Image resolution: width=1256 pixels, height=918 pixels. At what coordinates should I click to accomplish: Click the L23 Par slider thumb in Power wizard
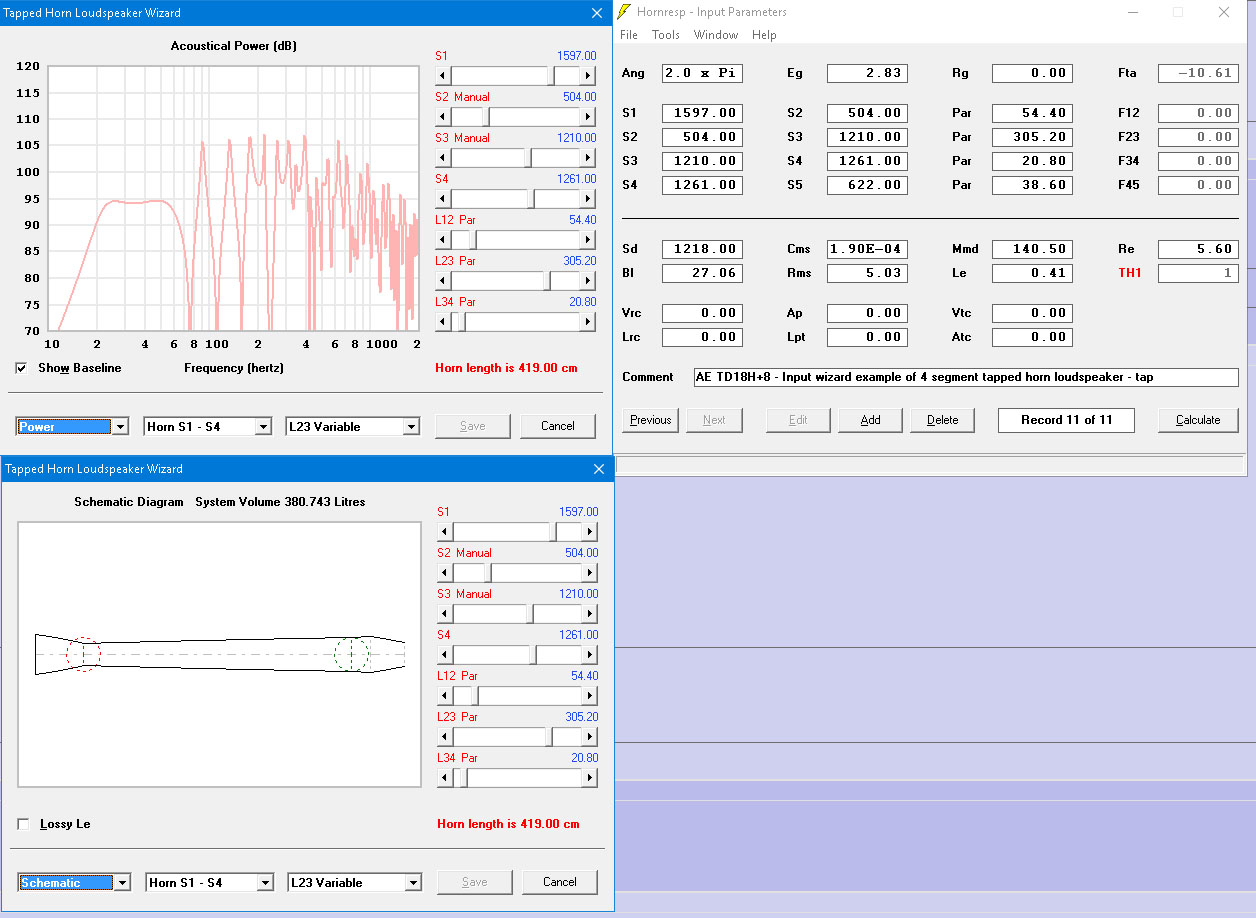pos(549,281)
